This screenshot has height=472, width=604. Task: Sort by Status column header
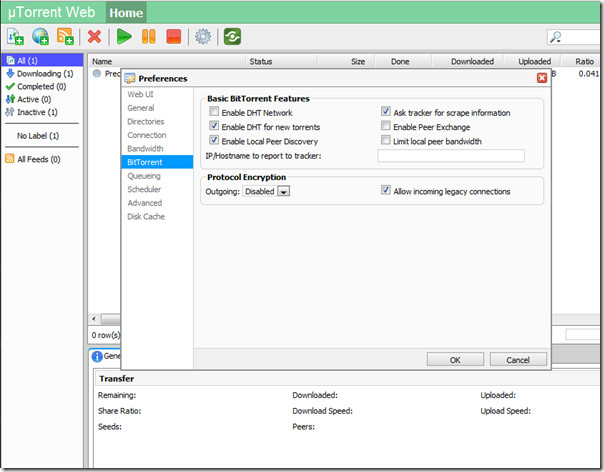pos(281,61)
